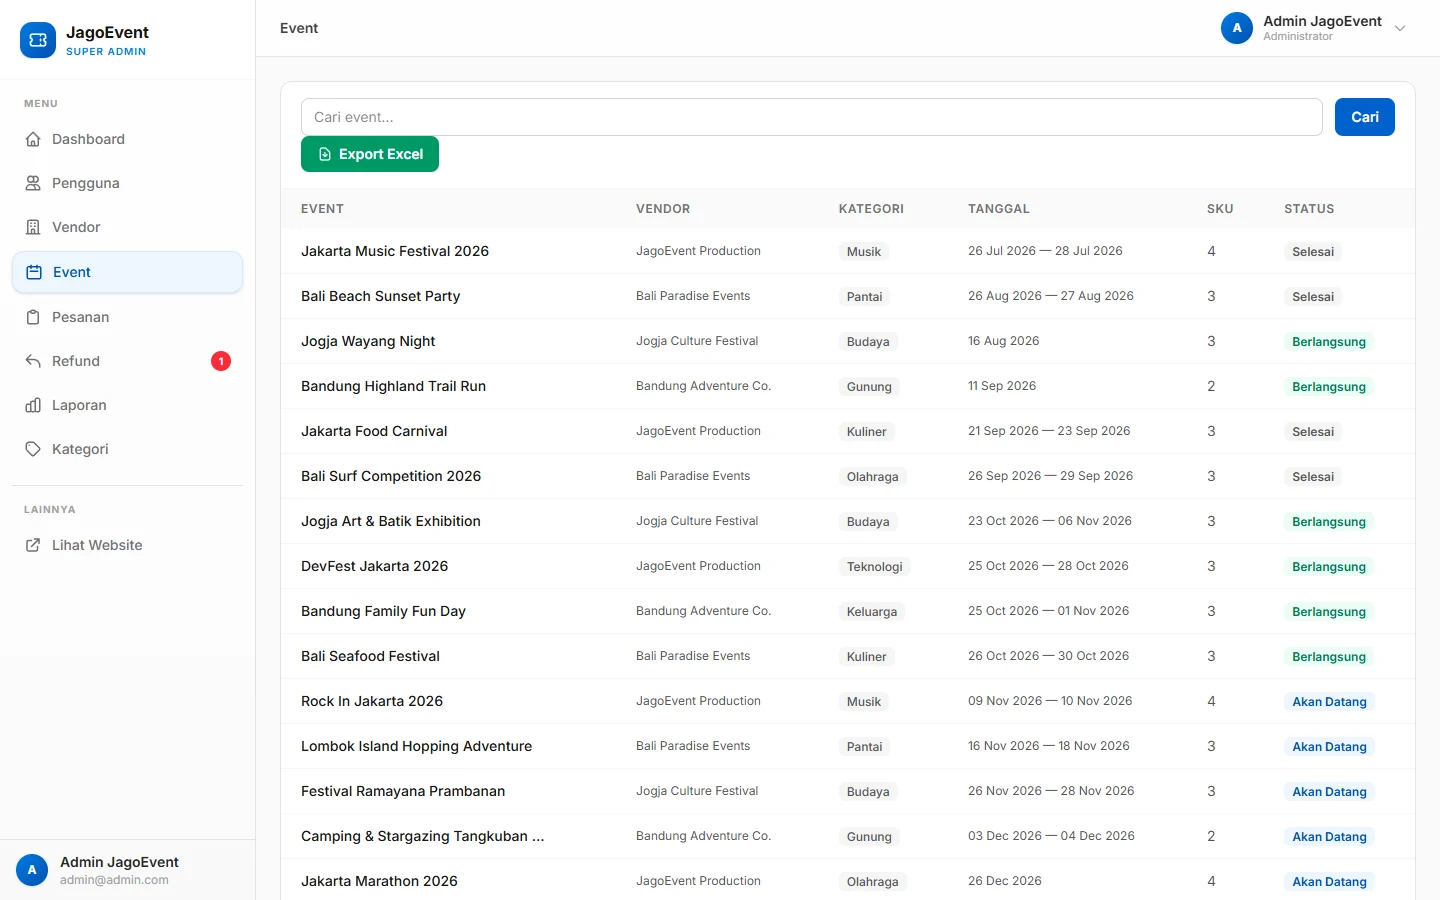
Task: Click Jogja Wayang Night event name
Action: (x=368, y=341)
